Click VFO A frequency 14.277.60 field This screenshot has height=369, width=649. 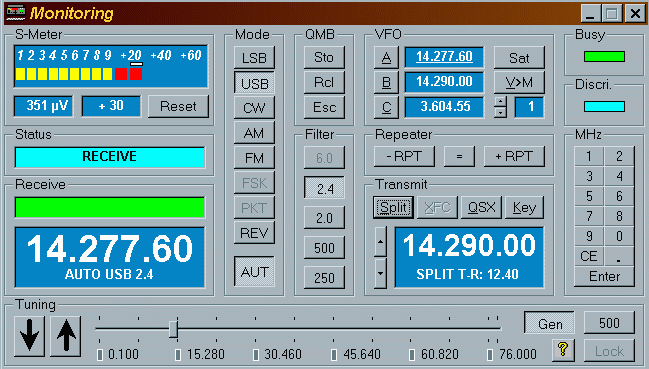click(x=444, y=57)
